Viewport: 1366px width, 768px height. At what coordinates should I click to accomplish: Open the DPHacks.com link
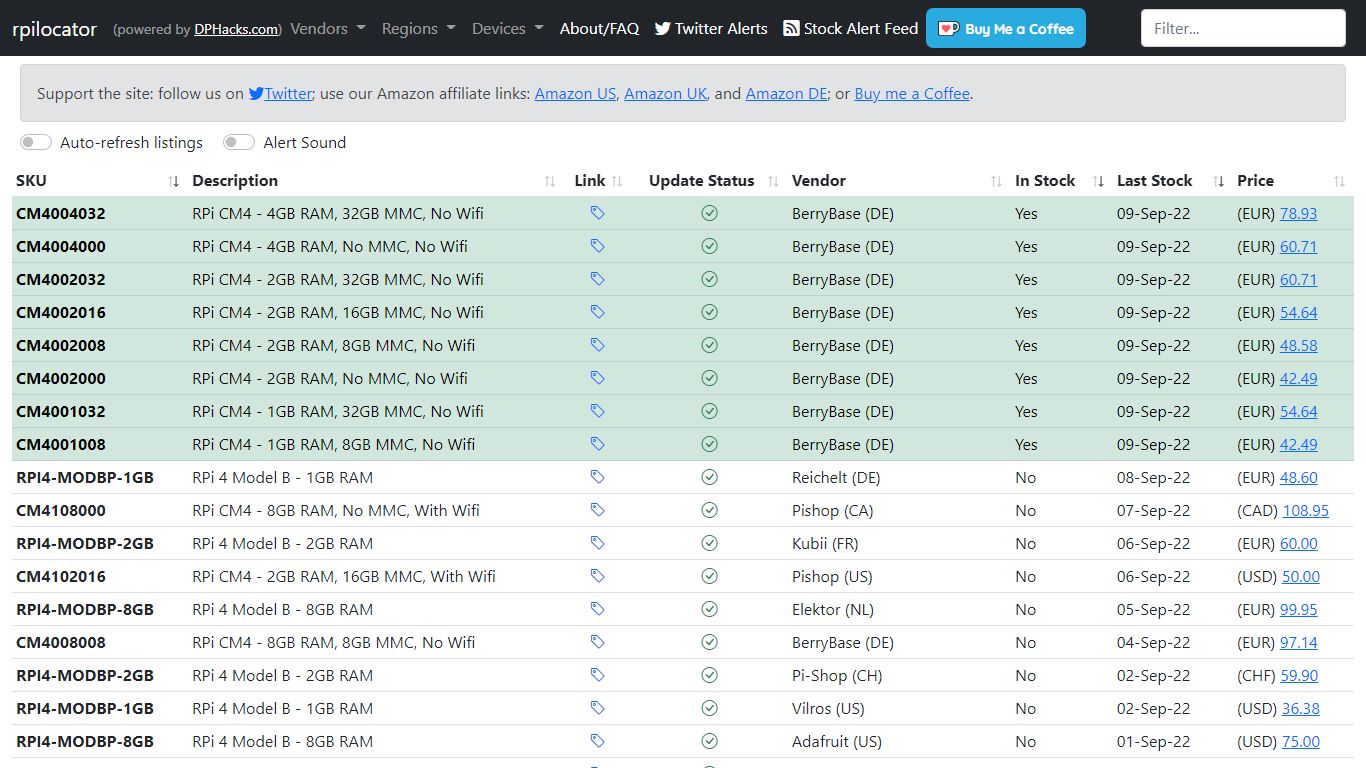[236, 29]
